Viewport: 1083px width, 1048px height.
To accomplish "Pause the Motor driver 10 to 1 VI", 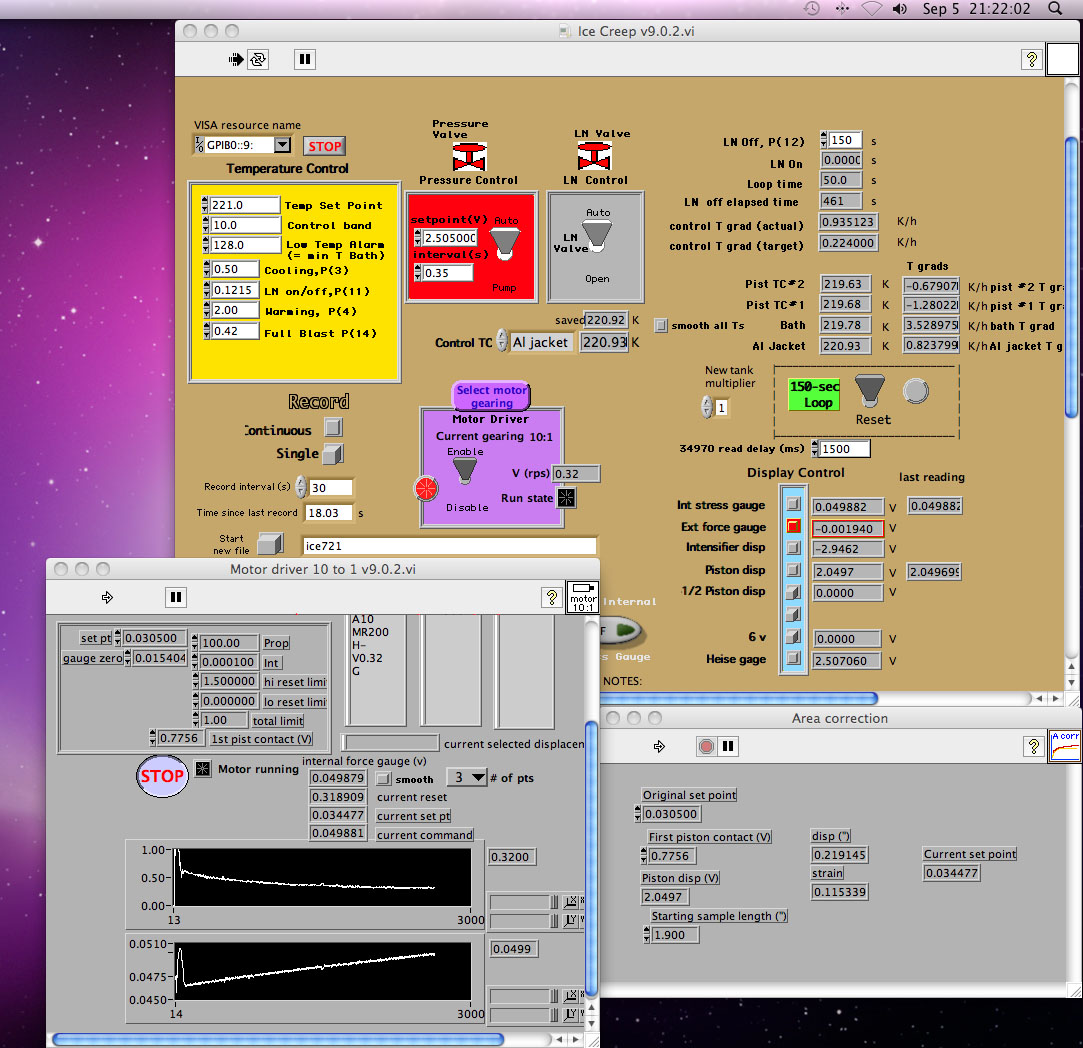I will point(175,597).
